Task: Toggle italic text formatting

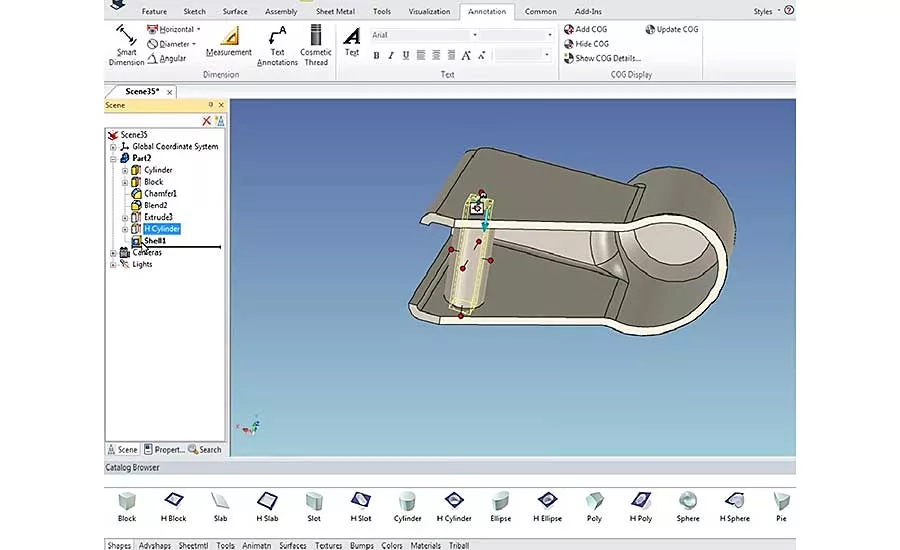Action: click(x=391, y=55)
